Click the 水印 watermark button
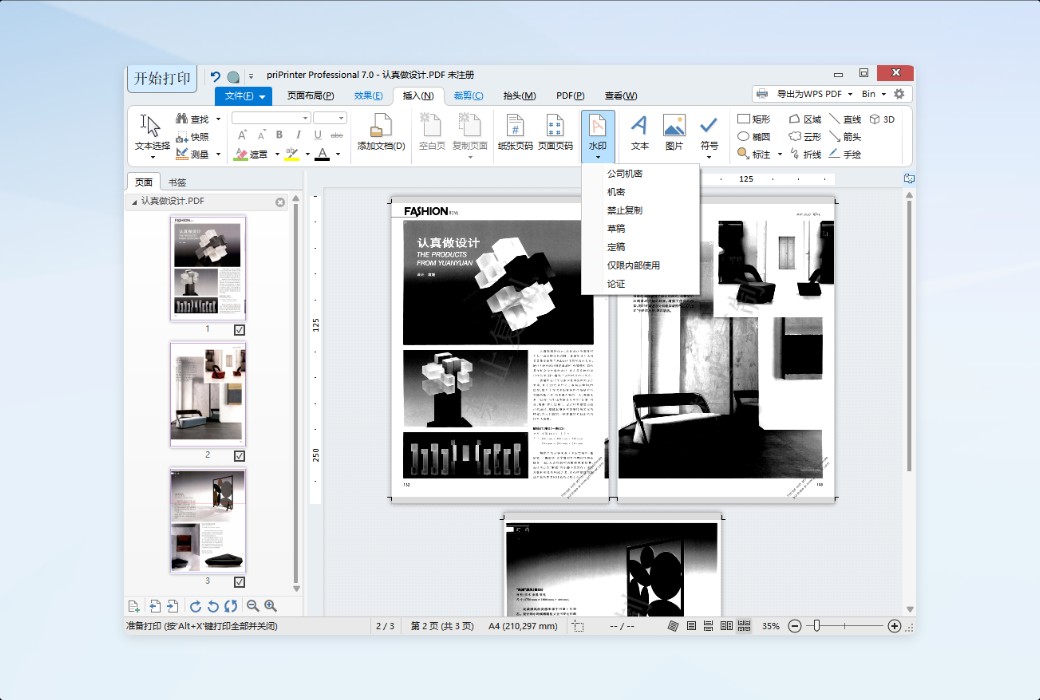This screenshot has height=700, width=1040. coord(598,135)
